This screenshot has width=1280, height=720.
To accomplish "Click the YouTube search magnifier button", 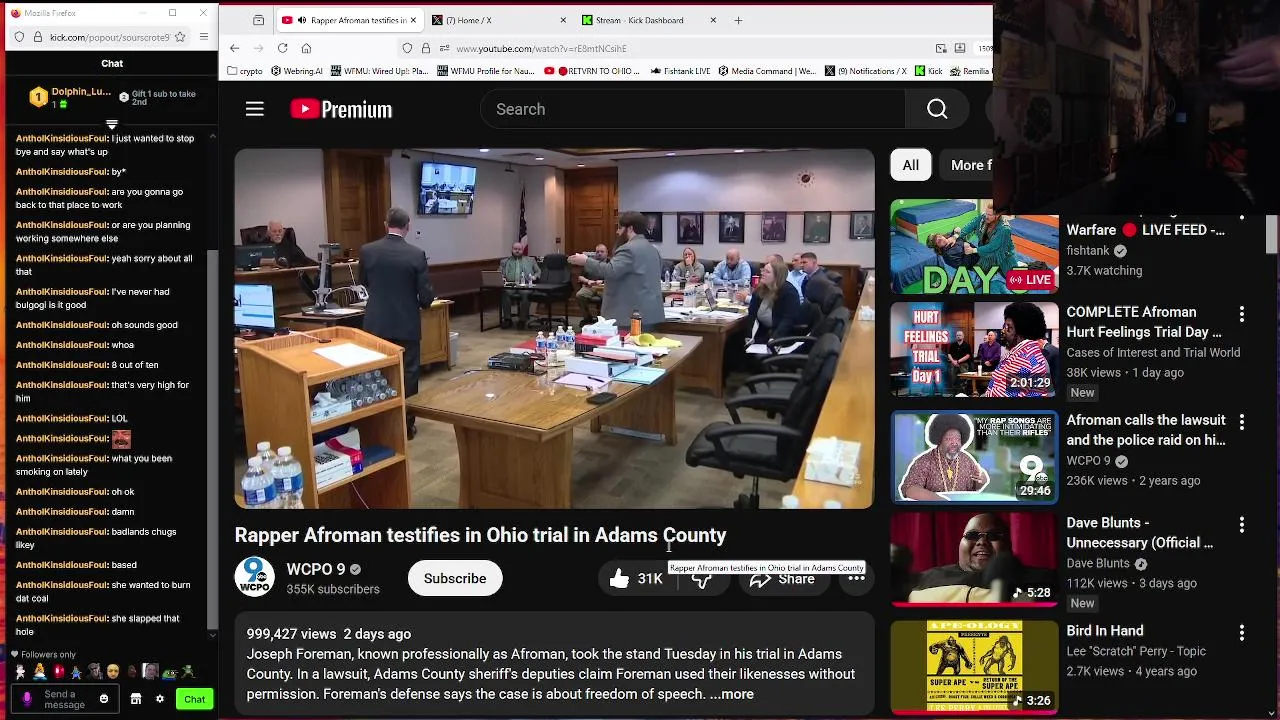I will point(937,109).
